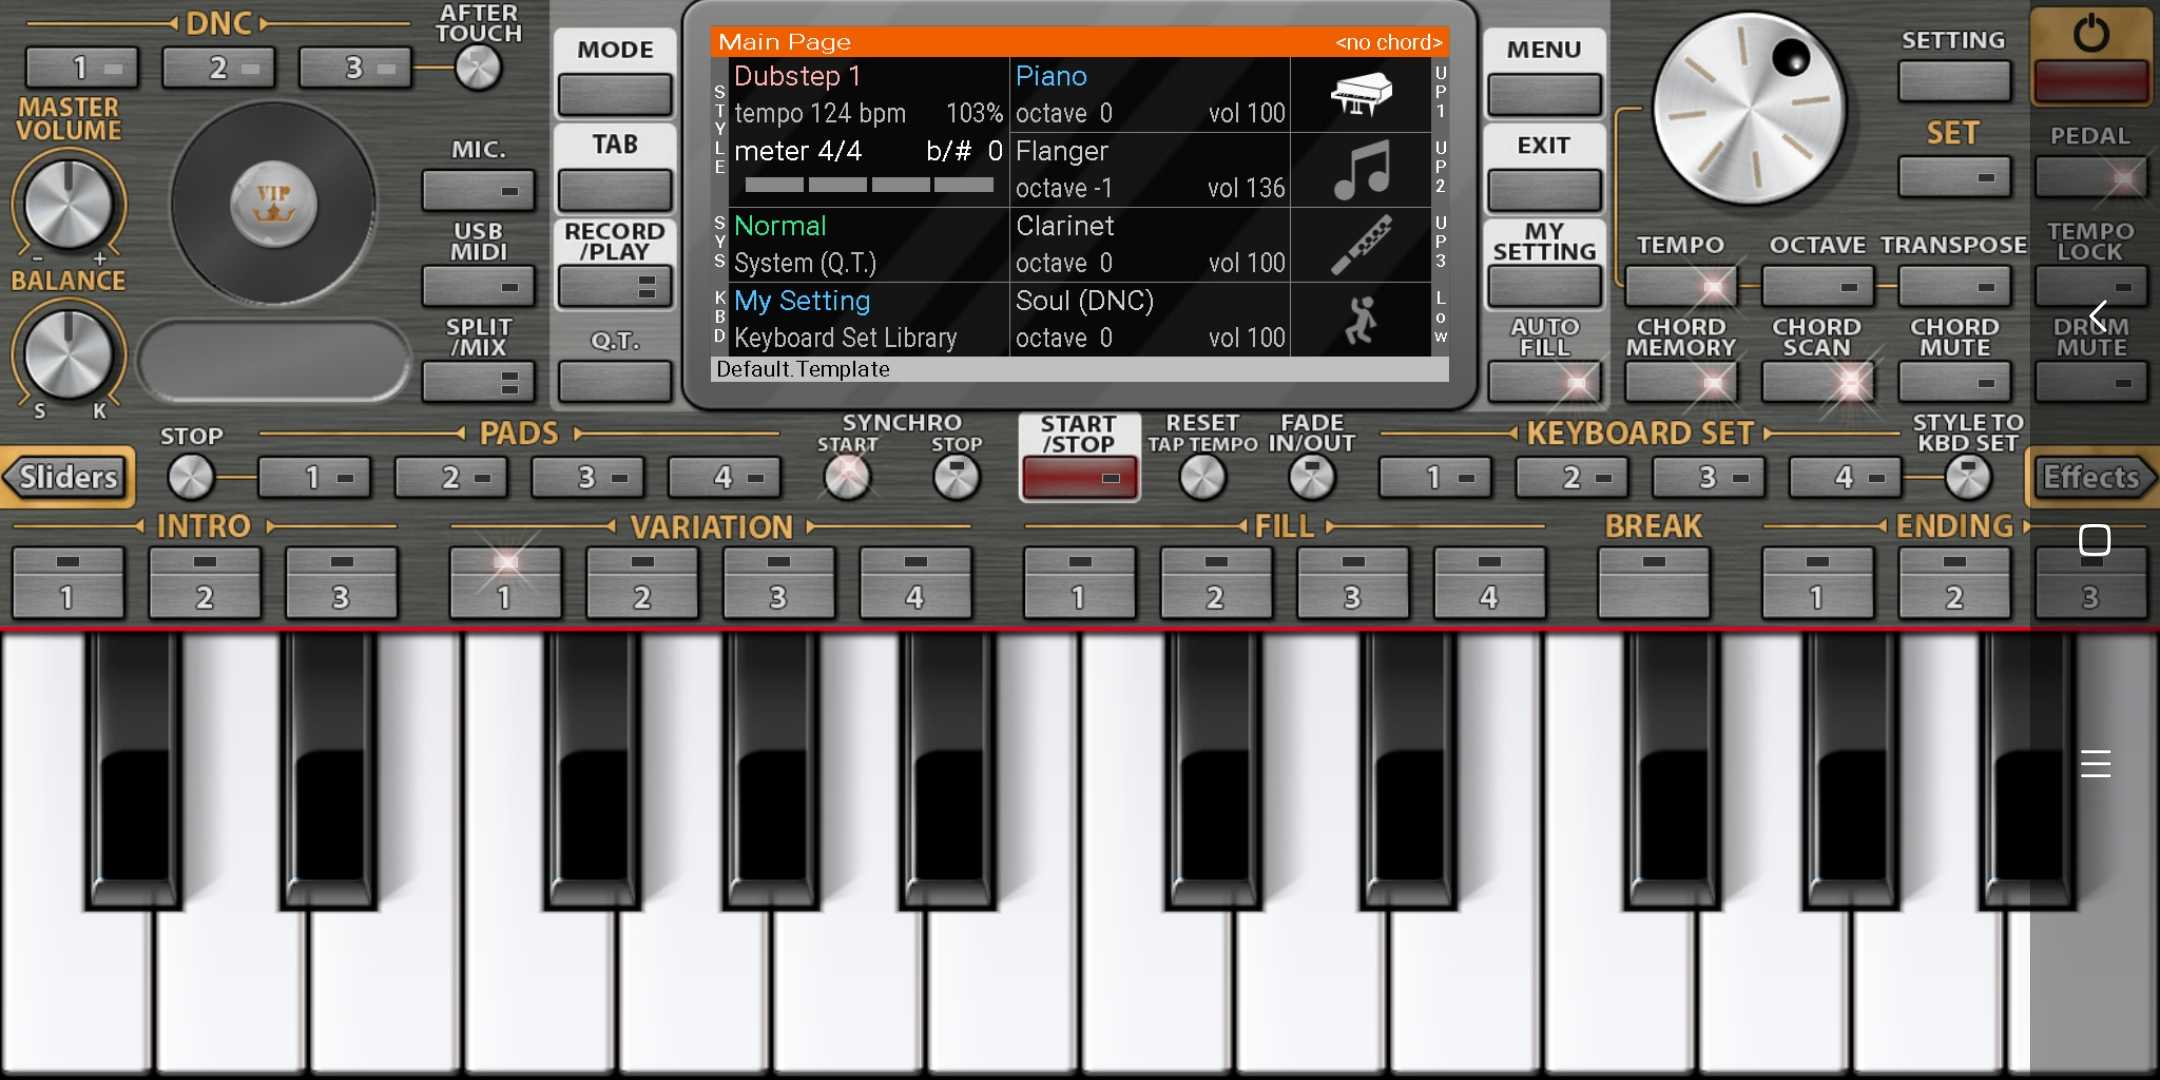Click the VIP crown disc logo
The image size is (2160, 1080).
point(273,204)
